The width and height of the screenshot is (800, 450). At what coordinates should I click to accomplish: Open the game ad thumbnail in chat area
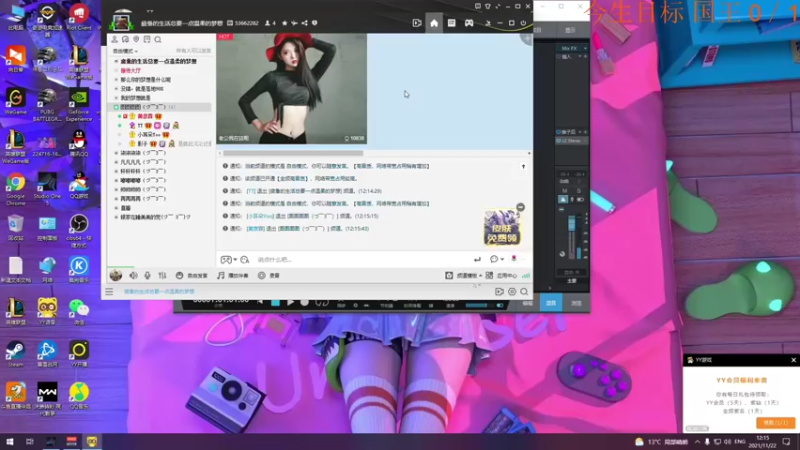pos(502,228)
